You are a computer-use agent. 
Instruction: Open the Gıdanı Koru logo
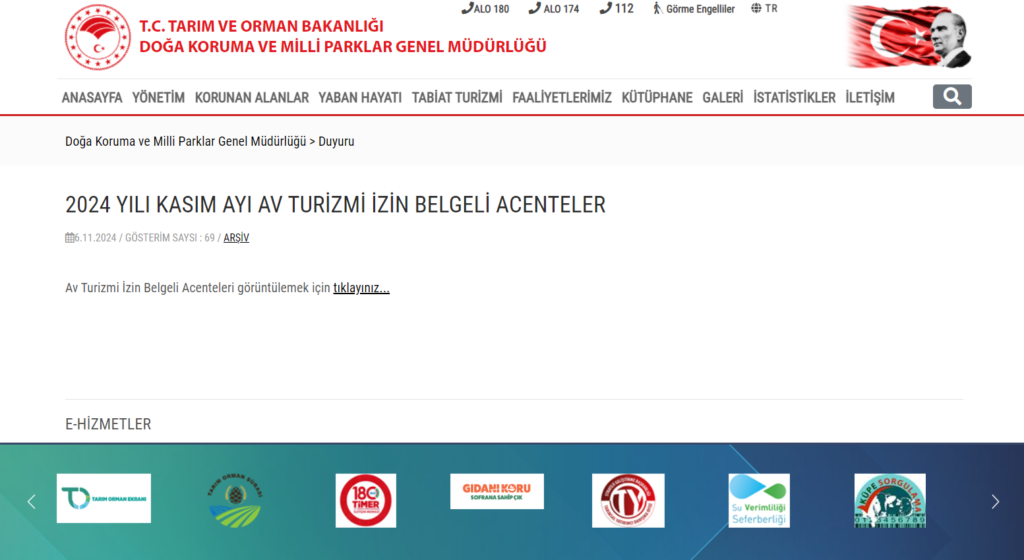(x=497, y=491)
